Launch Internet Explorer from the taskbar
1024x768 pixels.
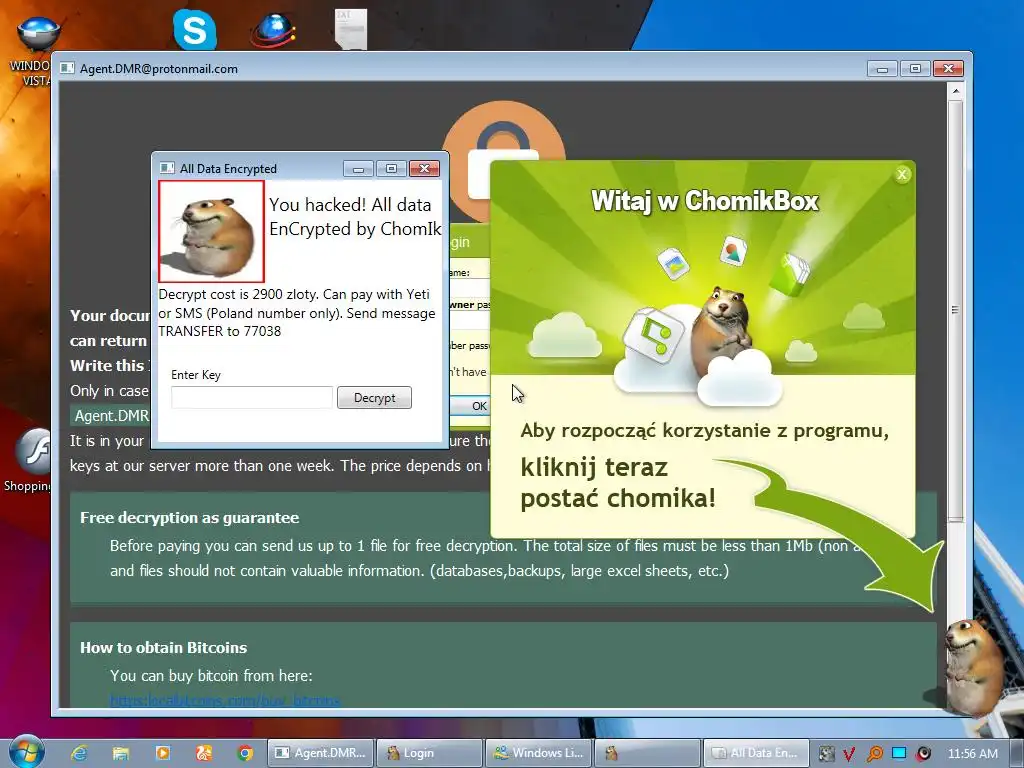tap(80, 753)
